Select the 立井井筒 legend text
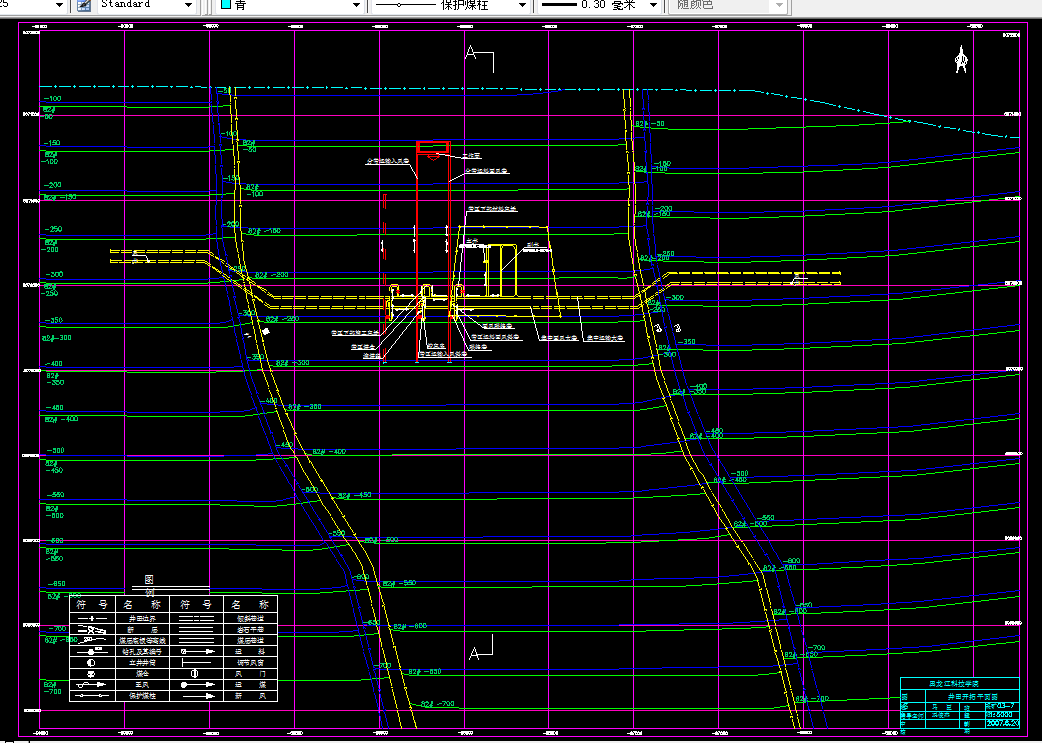This screenshot has height=743, width=1042. pos(142,663)
